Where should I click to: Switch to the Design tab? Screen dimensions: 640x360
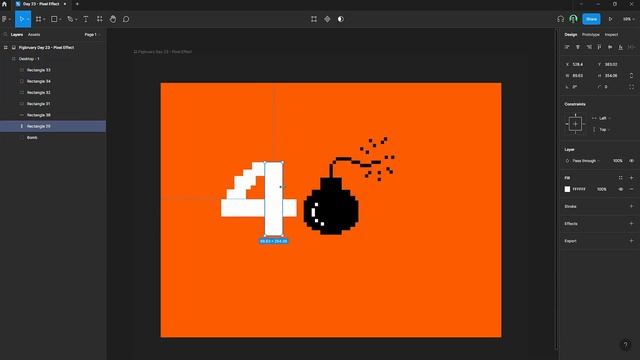click(571, 35)
